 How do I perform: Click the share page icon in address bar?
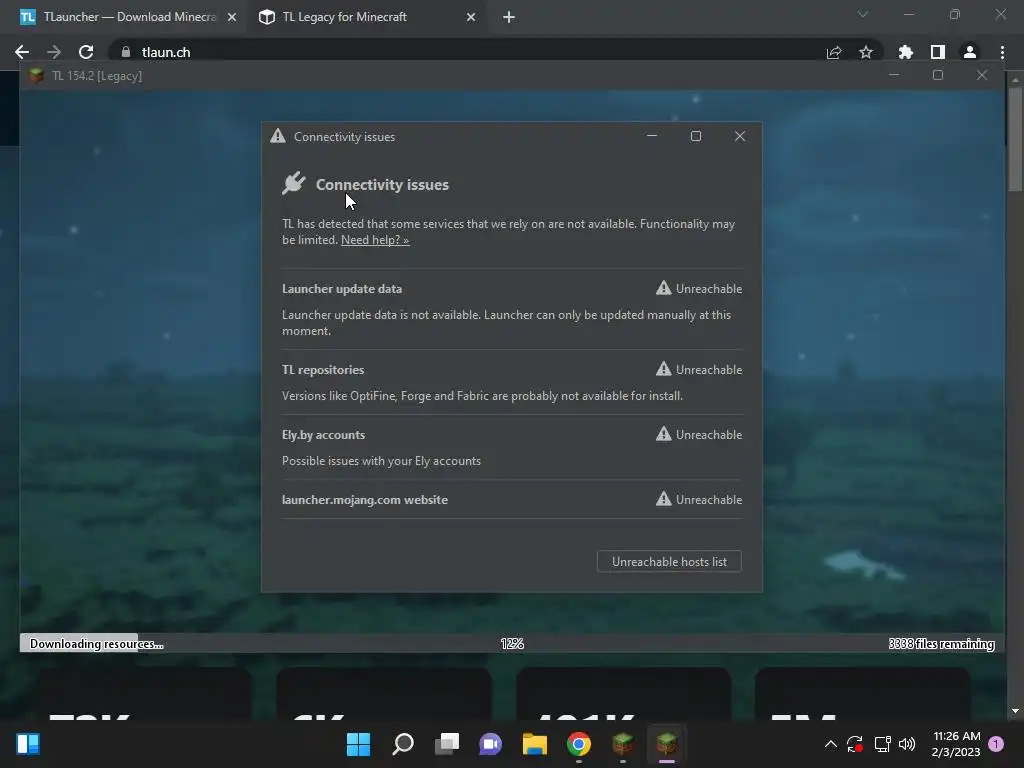(x=834, y=52)
